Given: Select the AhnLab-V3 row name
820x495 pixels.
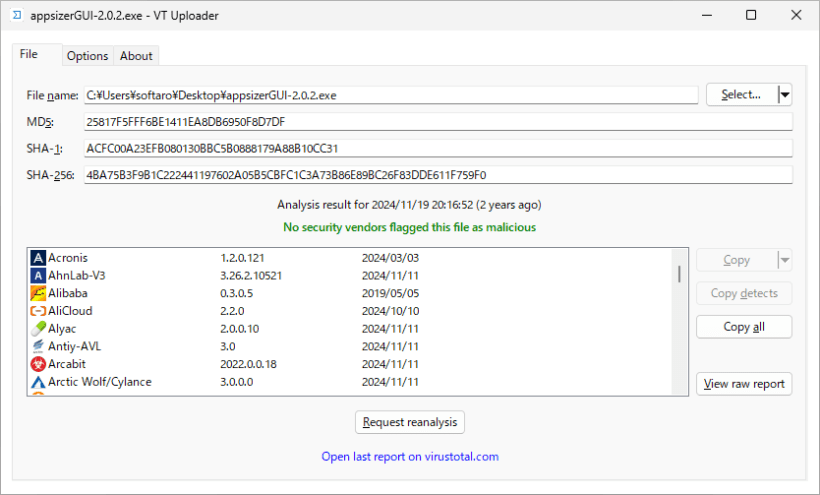Looking at the screenshot, I should (x=77, y=275).
